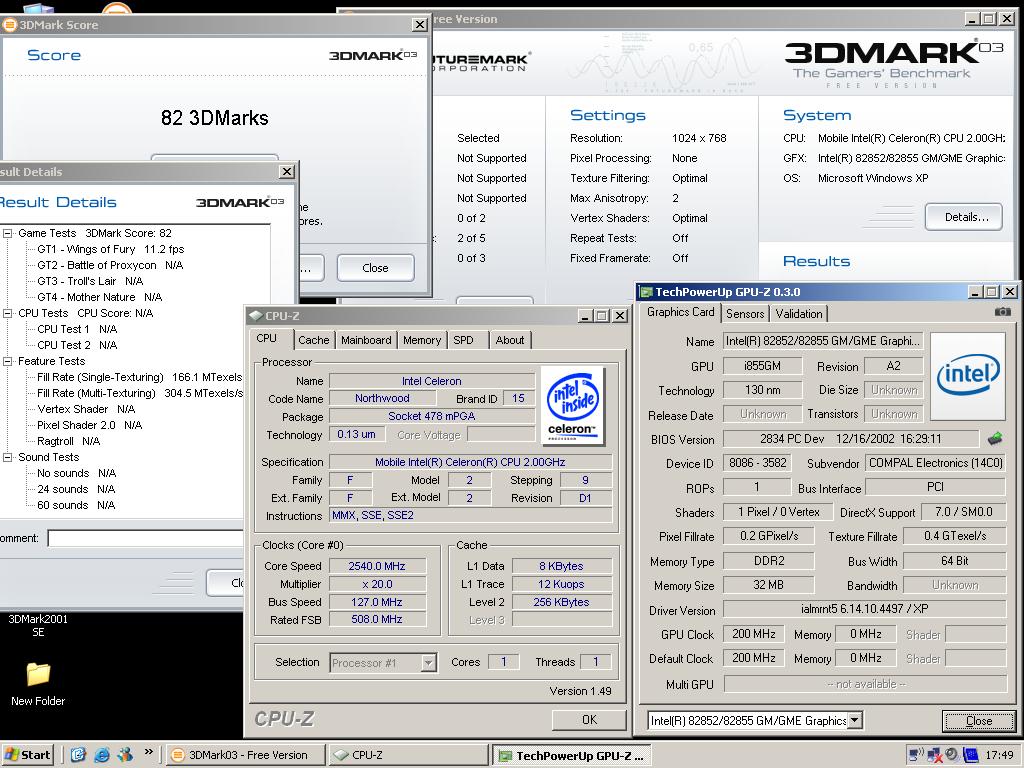Screen dimensions: 1024x768
Task: Click the OK button in CPU-Z
Action: point(589,720)
